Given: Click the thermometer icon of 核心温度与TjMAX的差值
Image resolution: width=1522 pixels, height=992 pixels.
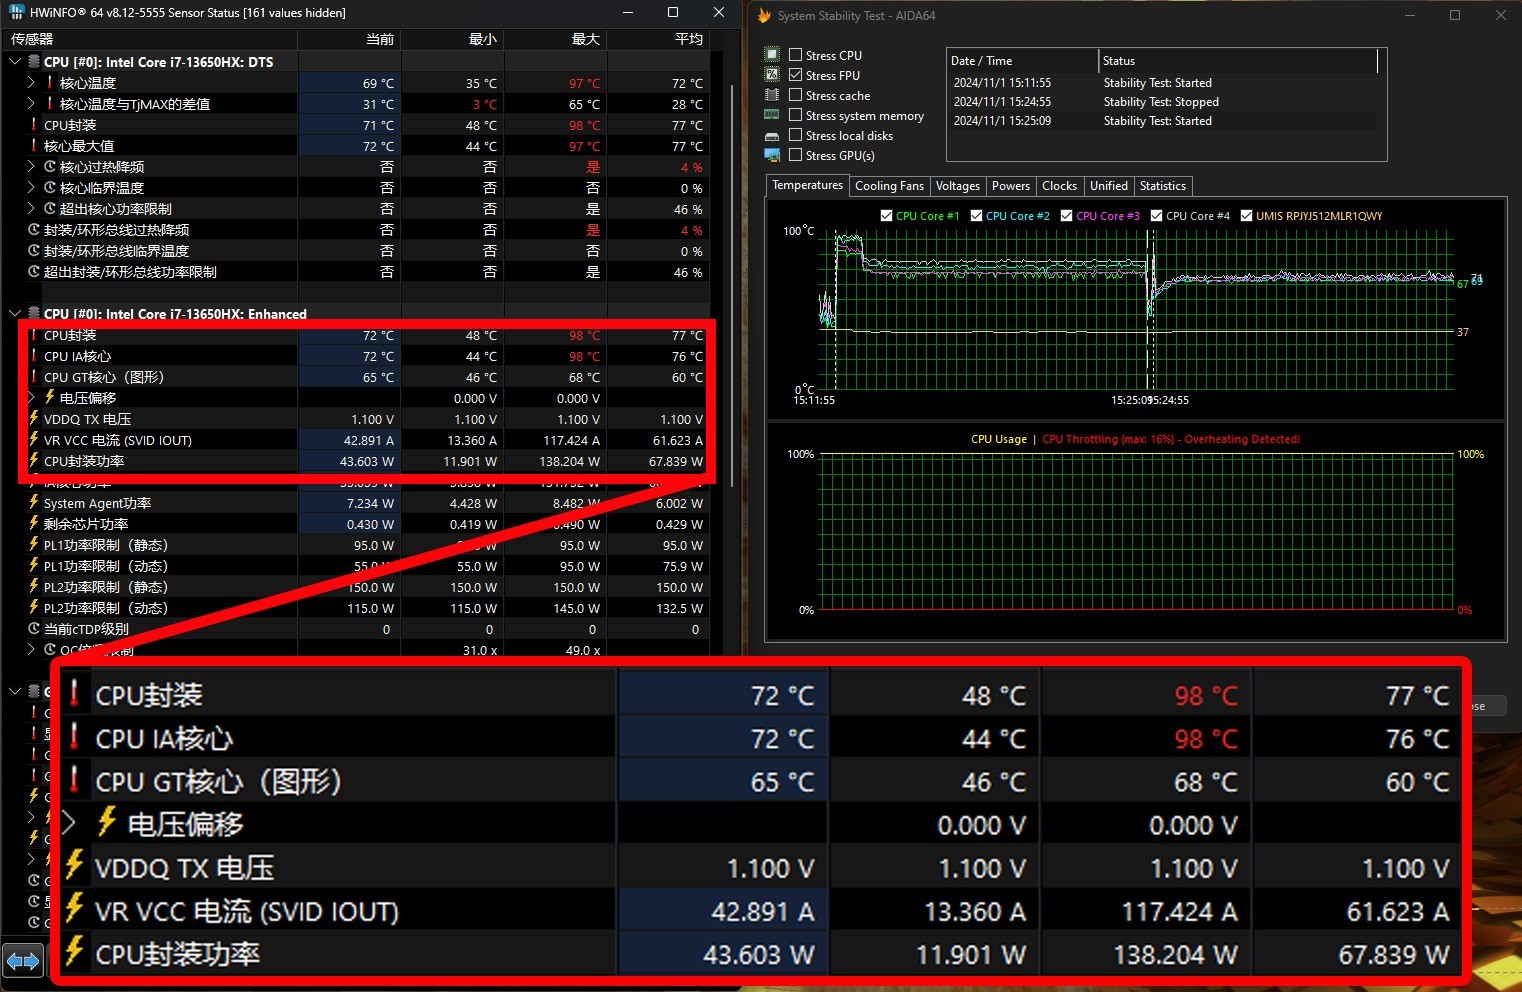Looking at the screenshot, I should point(50,104).
